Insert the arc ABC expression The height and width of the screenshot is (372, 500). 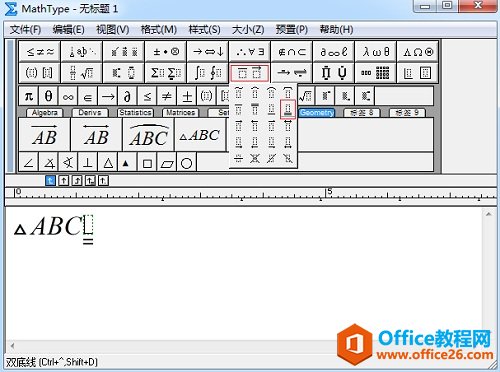148,135
